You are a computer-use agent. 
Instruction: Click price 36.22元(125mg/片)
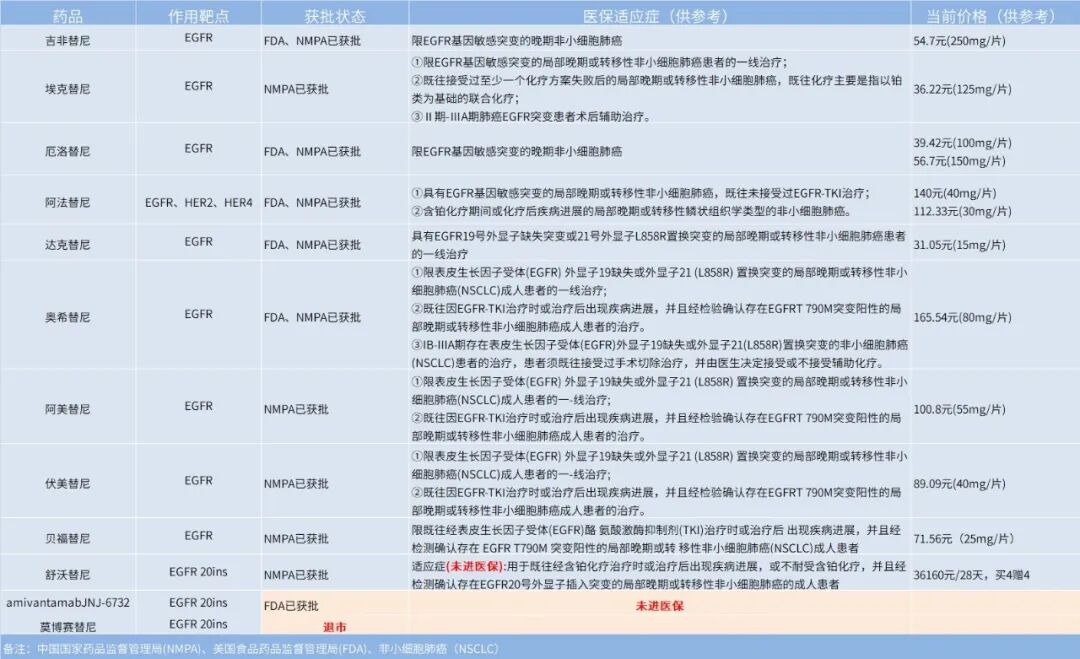962,89
